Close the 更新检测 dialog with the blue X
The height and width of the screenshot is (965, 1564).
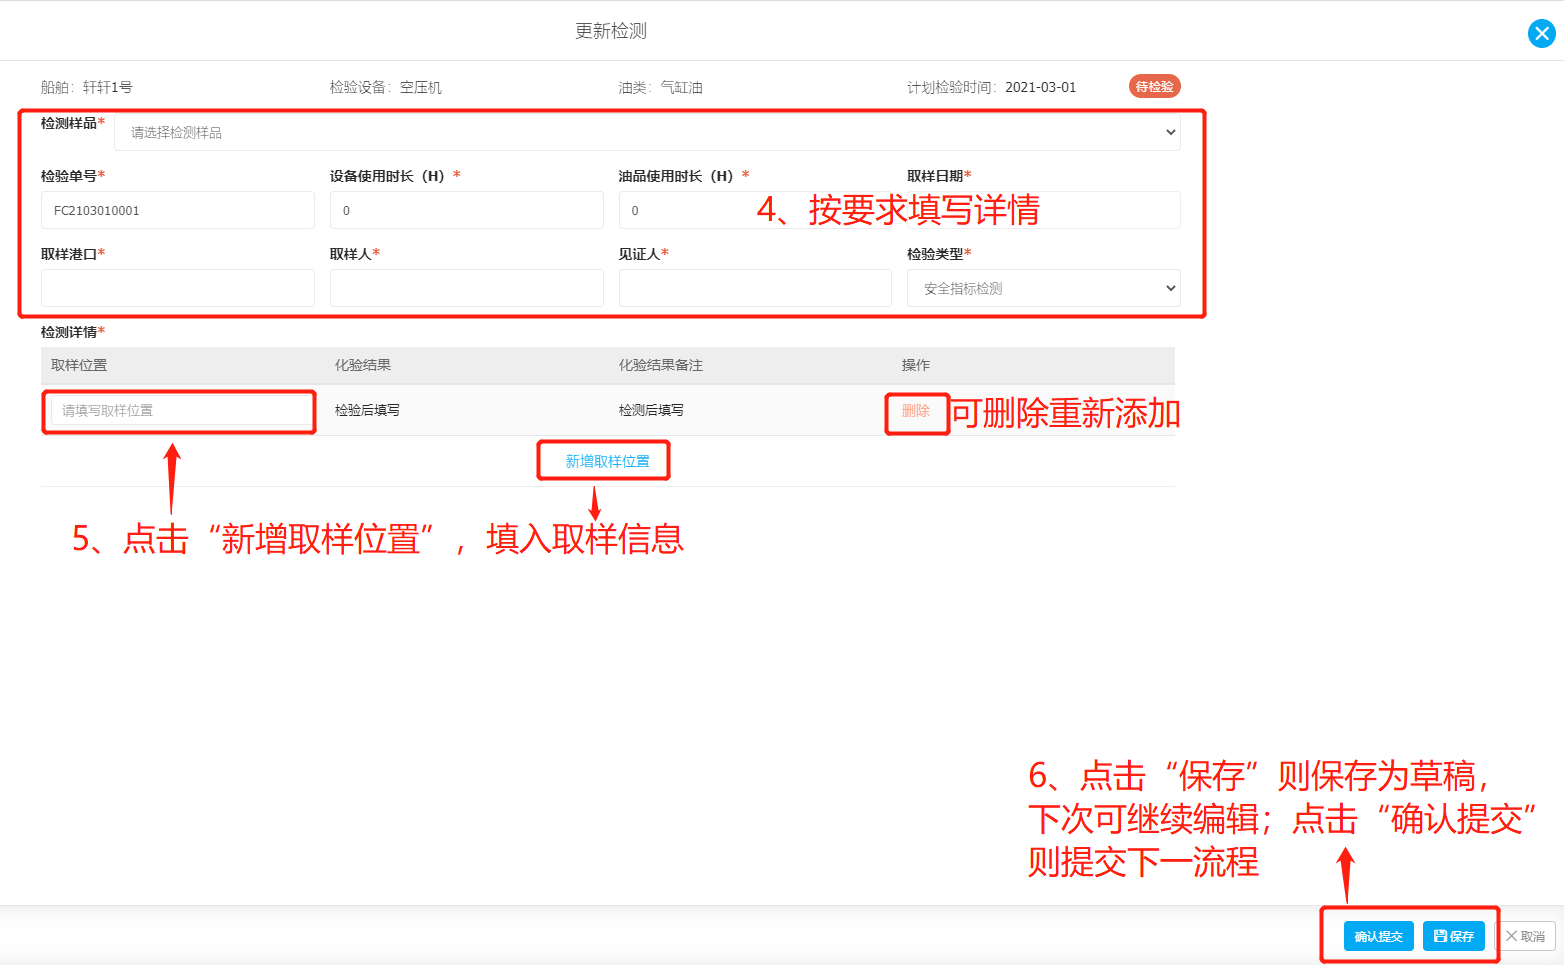pyautogui.click(x=1541, y=34)
